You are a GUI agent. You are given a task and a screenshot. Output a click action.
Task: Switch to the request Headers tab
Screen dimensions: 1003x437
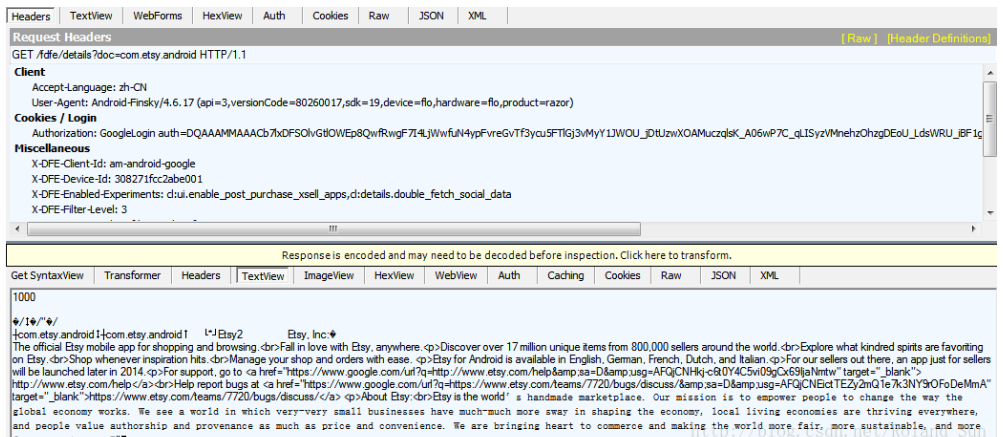[x=31, y=16]
